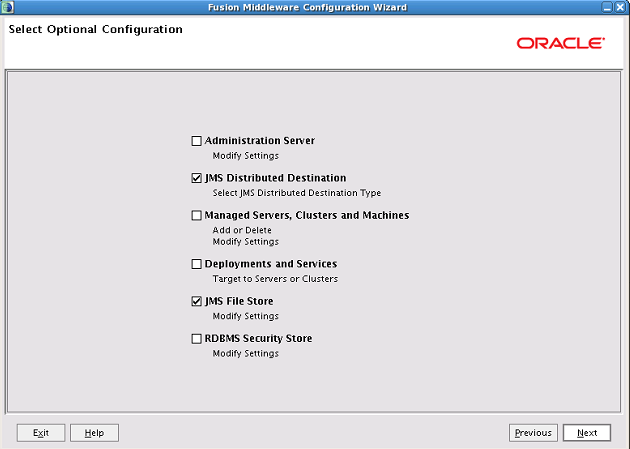630x449 pixels.
Task: Select the RDBMS Security Store checkbox
Action: tap(196, 339)
